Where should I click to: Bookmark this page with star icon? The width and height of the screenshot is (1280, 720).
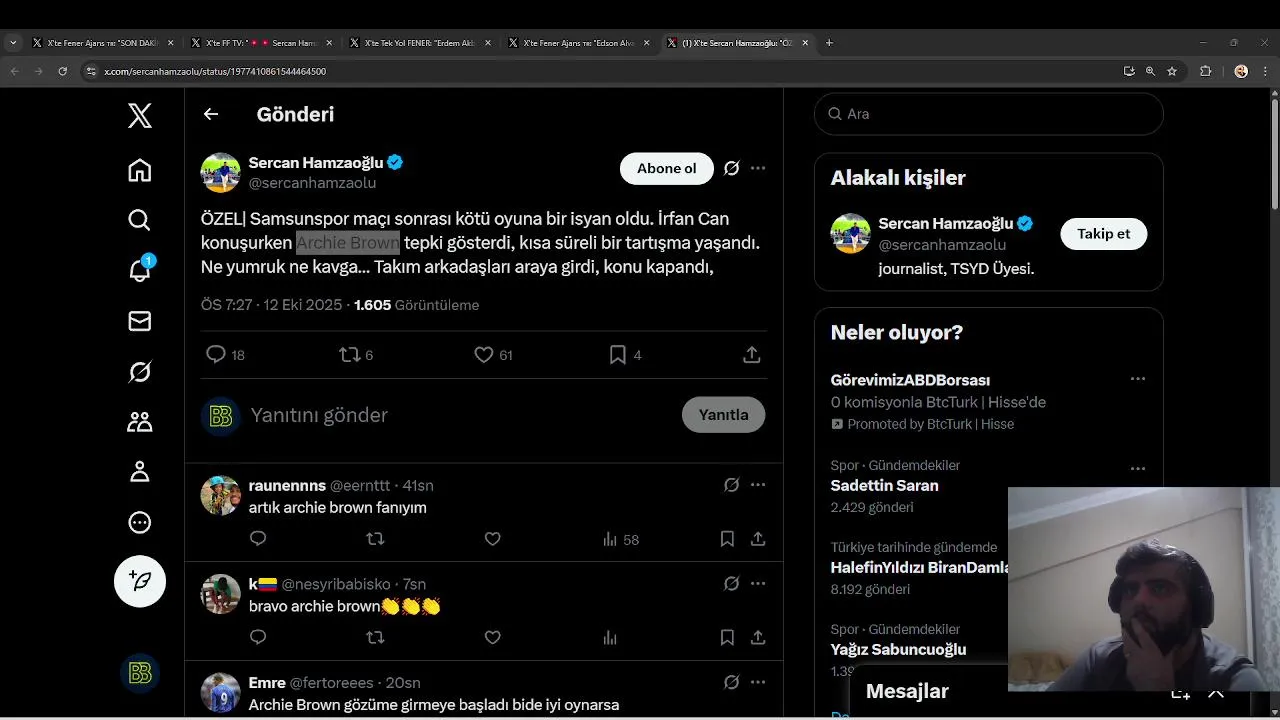click(x=1172, y=71)
